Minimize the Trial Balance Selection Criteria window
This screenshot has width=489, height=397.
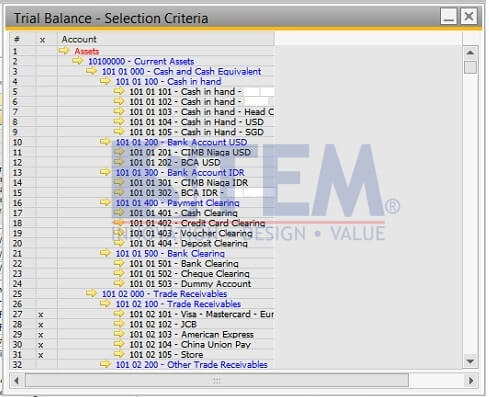coord(449,16)
